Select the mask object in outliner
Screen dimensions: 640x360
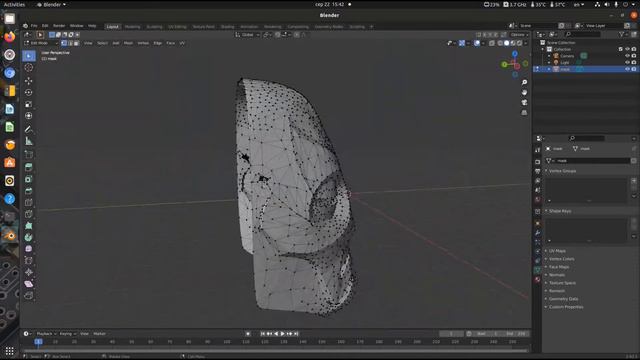click(565, 69)
